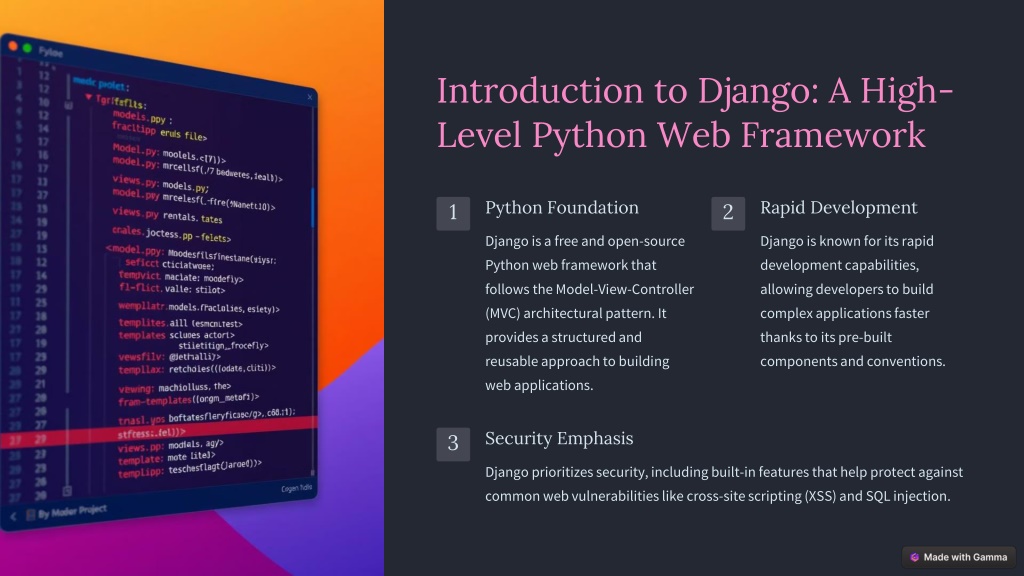1024x576 pixels.
Task: Select the code editor illustration image
Action: [192, 288]
